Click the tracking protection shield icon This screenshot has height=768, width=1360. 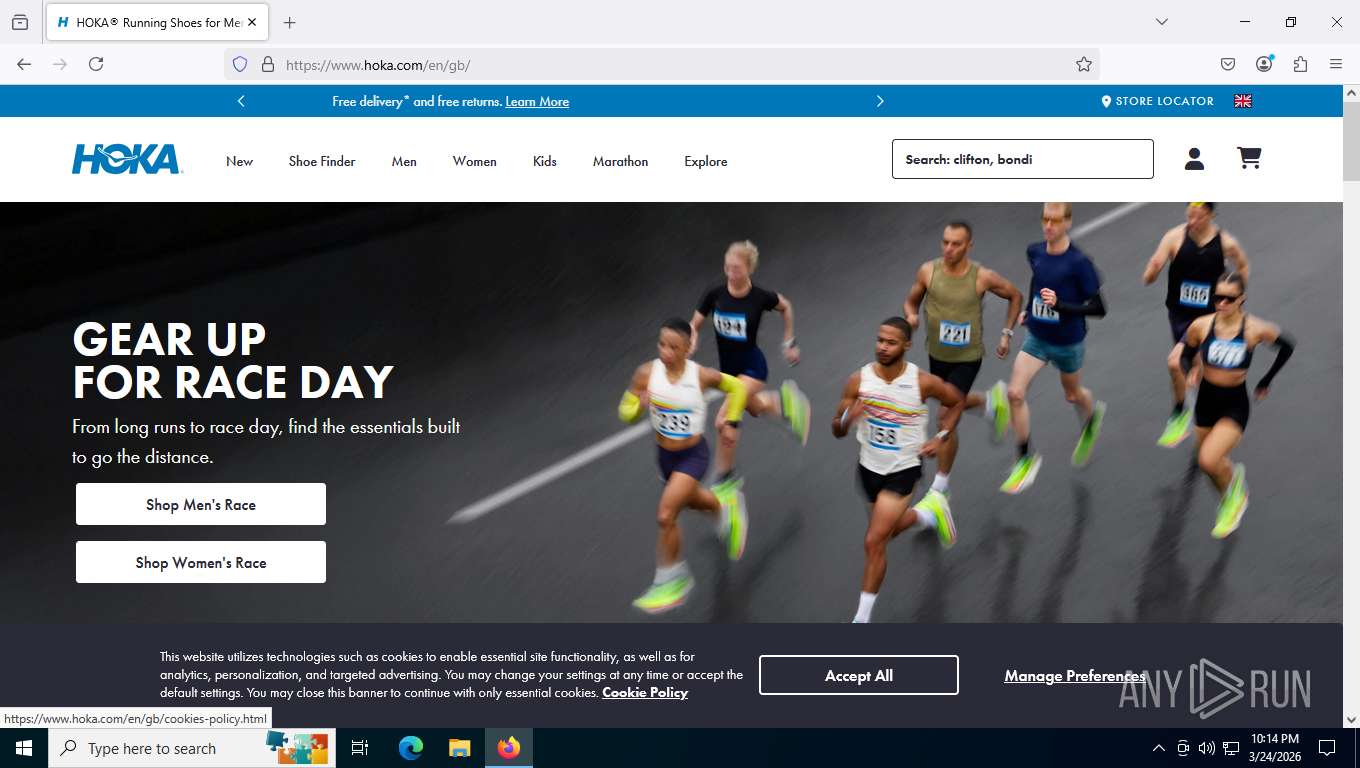pos(240,64)
